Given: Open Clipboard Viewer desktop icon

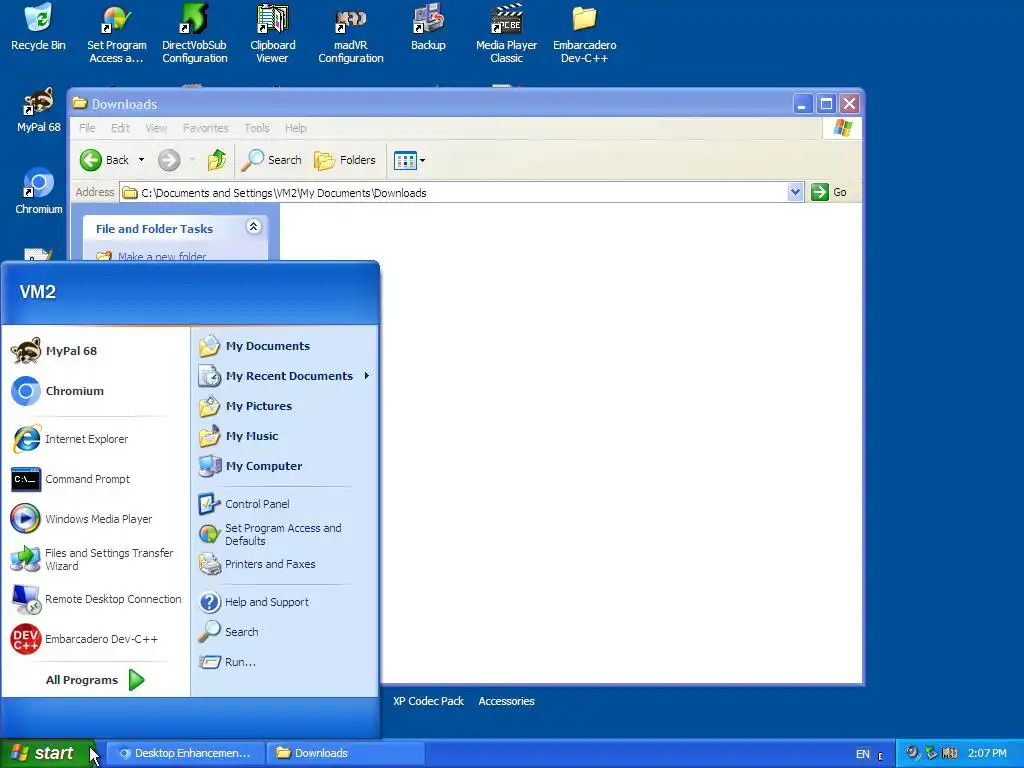Looking at the screenshot, I should pos(272,34).
